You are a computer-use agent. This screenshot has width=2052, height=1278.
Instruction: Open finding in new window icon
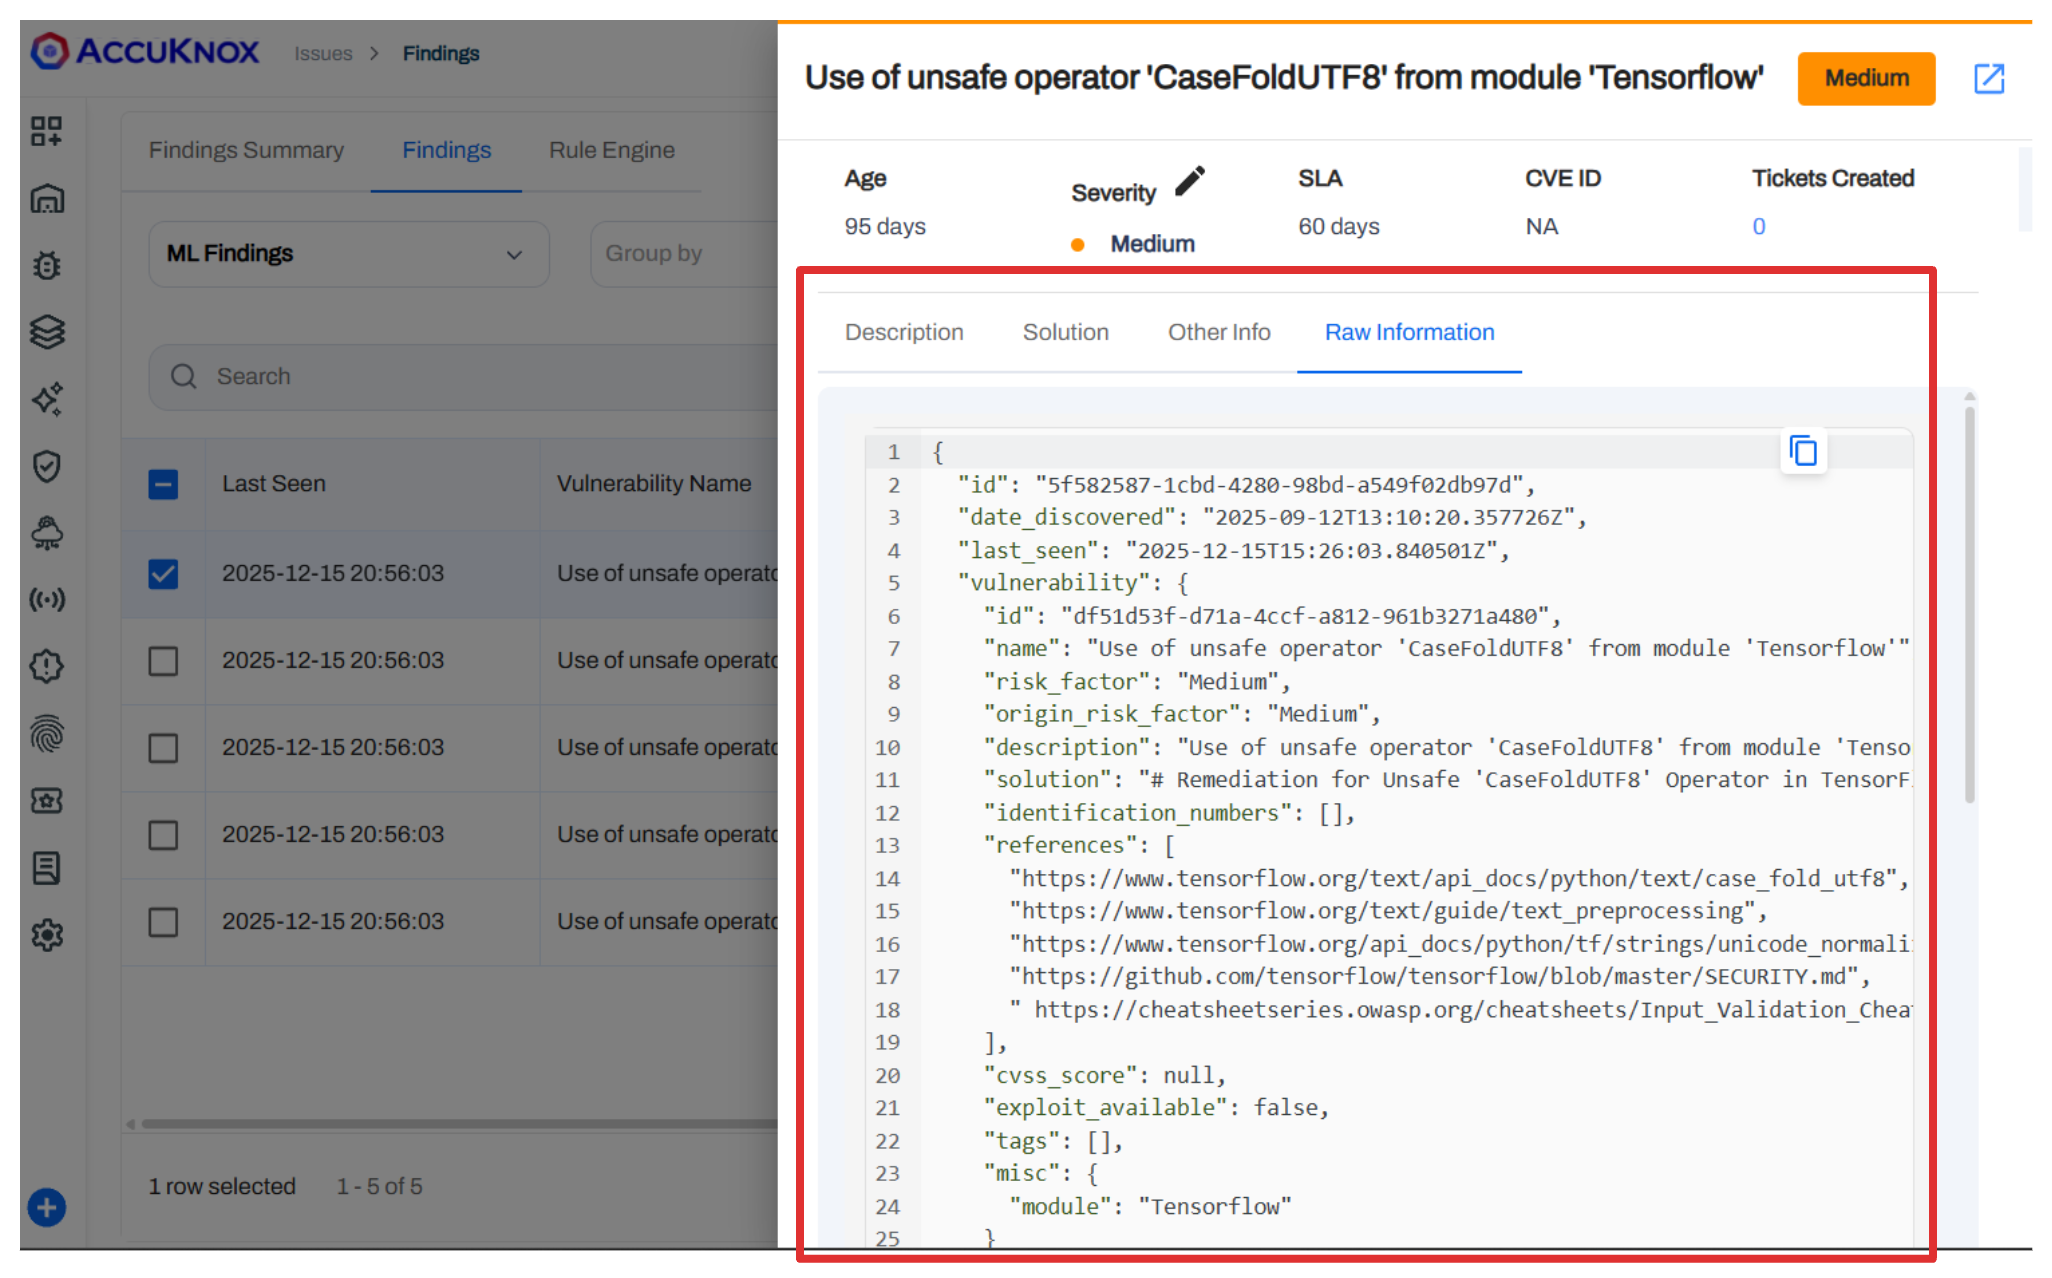coord(1988,78)
